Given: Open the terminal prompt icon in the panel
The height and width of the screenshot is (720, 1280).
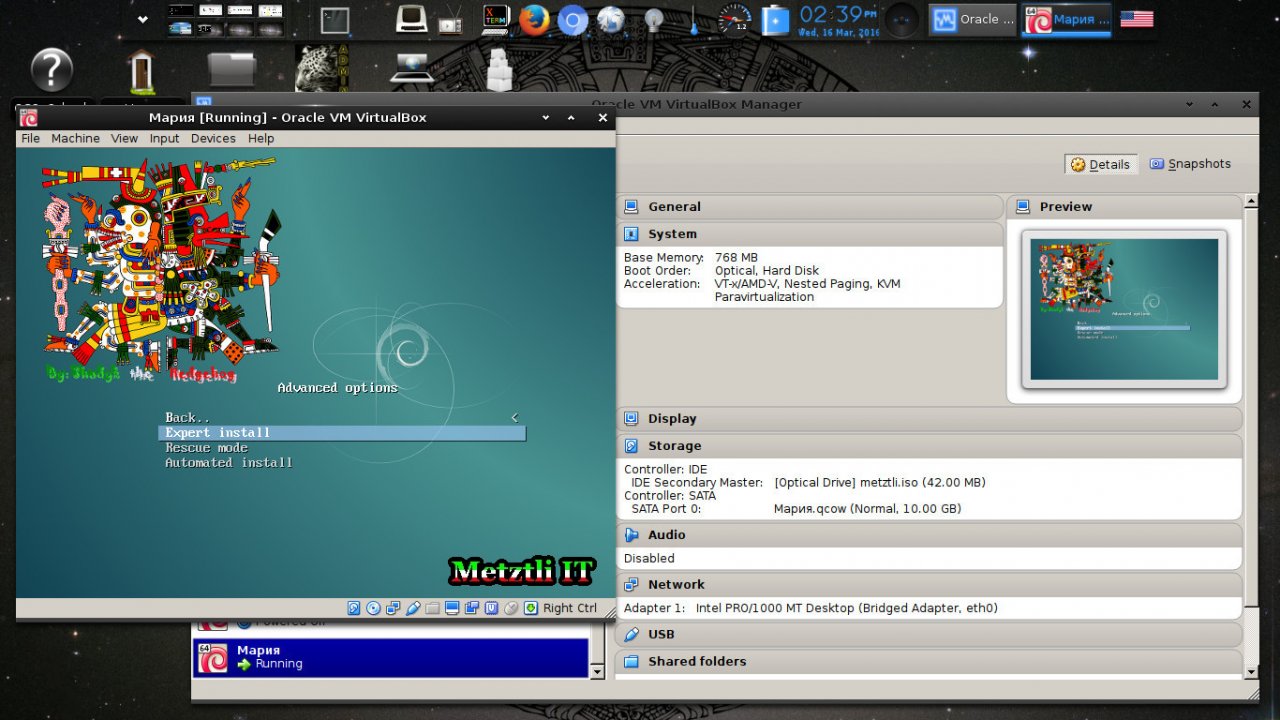Looking at the screenshot, I should point(335,19).
